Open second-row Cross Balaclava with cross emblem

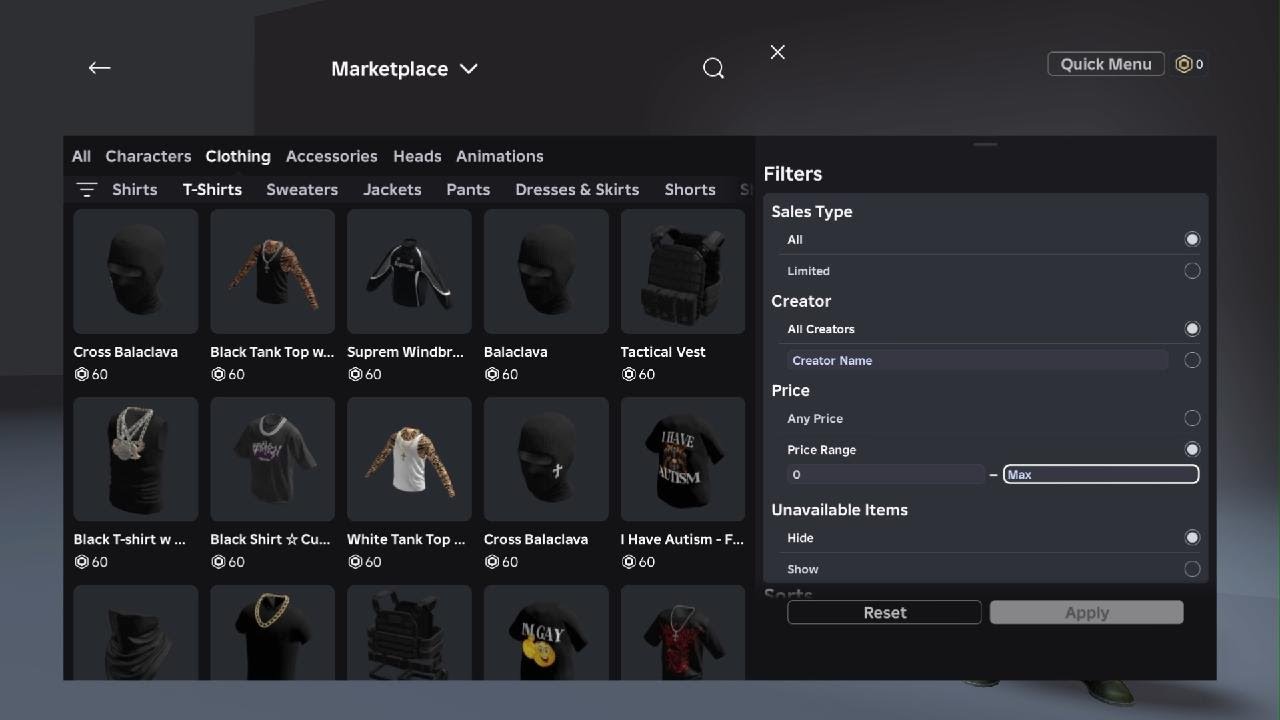[x=546, y=459]
